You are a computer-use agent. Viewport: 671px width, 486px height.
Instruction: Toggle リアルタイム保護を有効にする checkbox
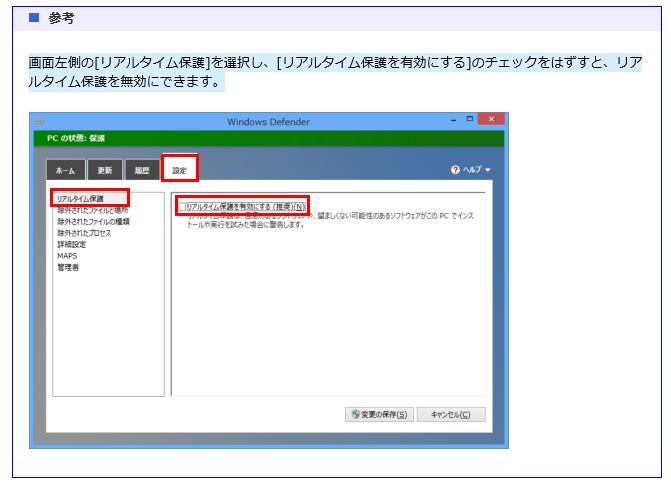tap(182, 207)
